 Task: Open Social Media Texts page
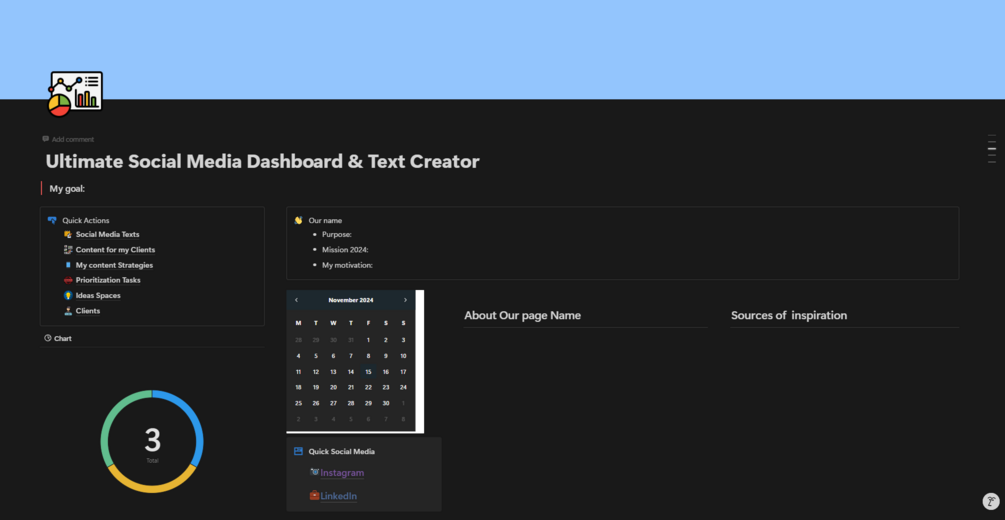[x=108, y=235]
